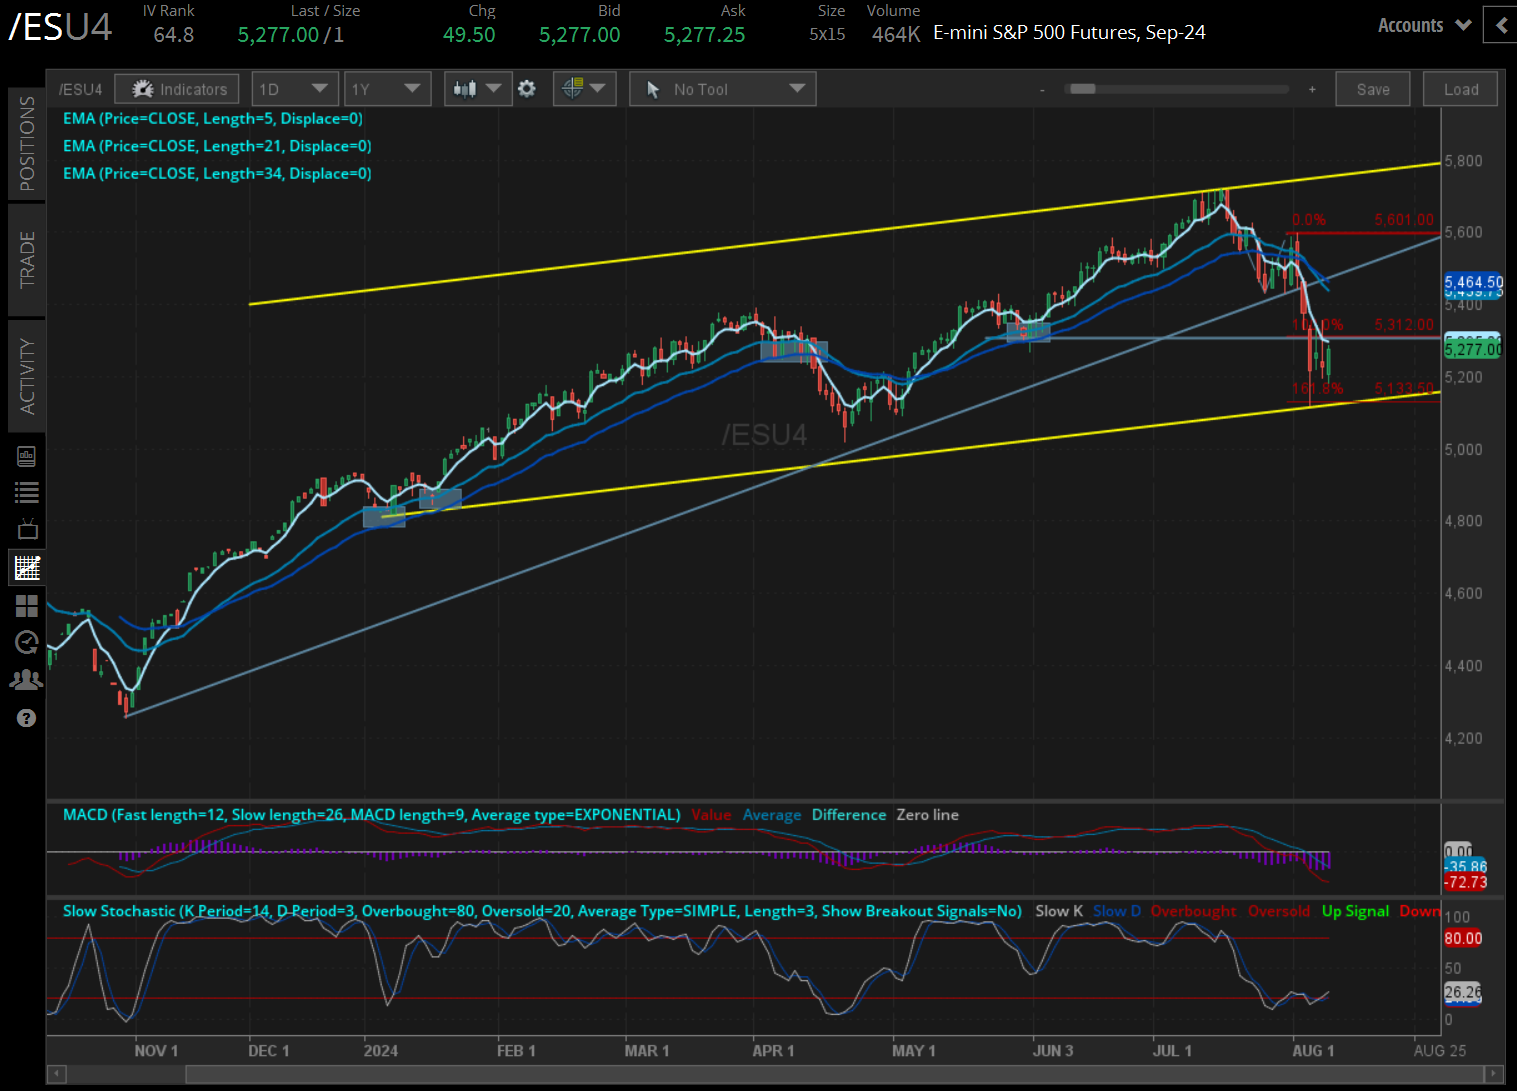Open the chart settings gear
The height and width of the screenshot is (1091, 1517).
pyautogui.click(x=527, y=88)
